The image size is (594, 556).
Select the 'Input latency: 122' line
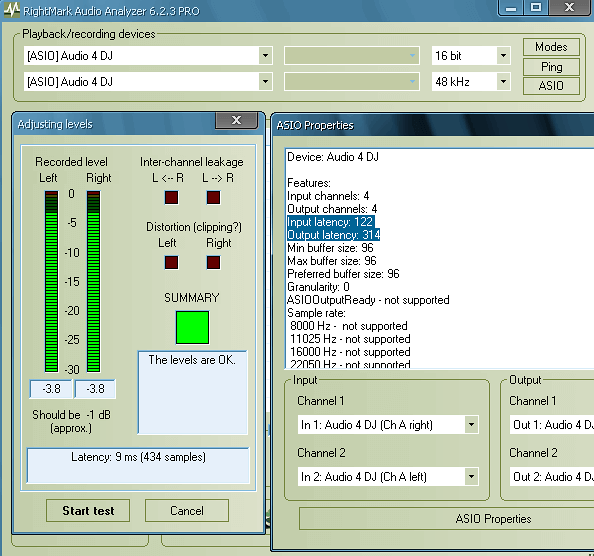point(330,222)
